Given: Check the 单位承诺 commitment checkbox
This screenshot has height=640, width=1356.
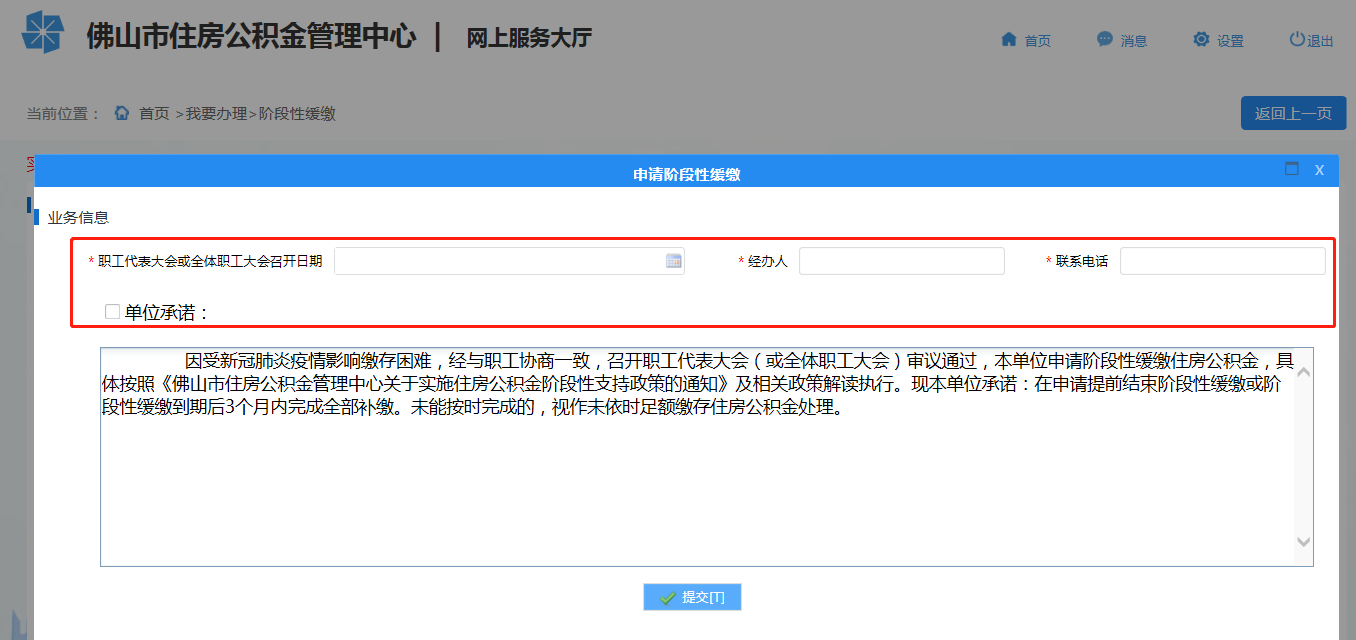Looking at the screenshot, I should (x=112, y=310).
